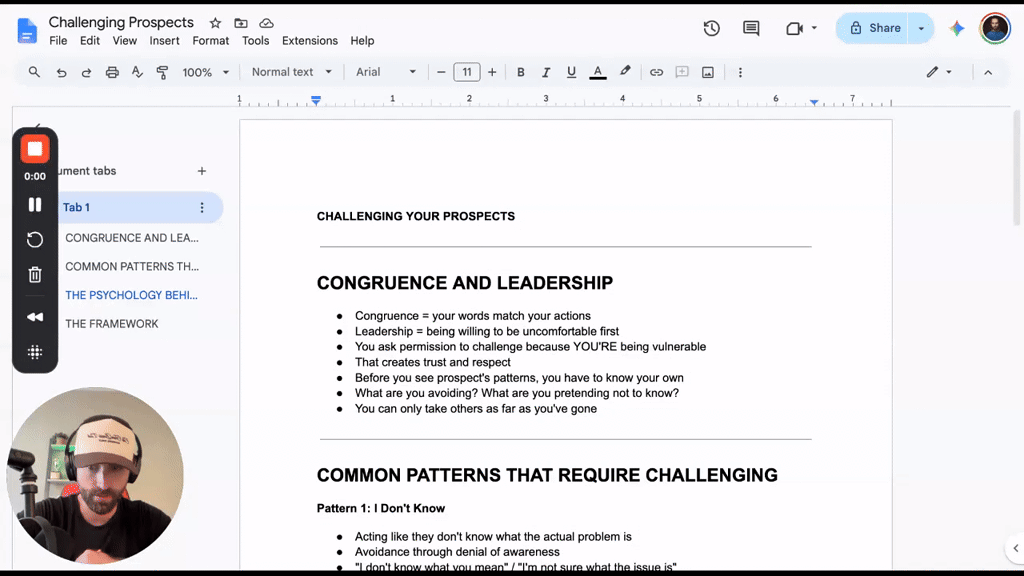Increase font size with plus
Image resolution: width=1024 pixels, height=576 pixels.
pyautogui.click(x=492, y=72)
